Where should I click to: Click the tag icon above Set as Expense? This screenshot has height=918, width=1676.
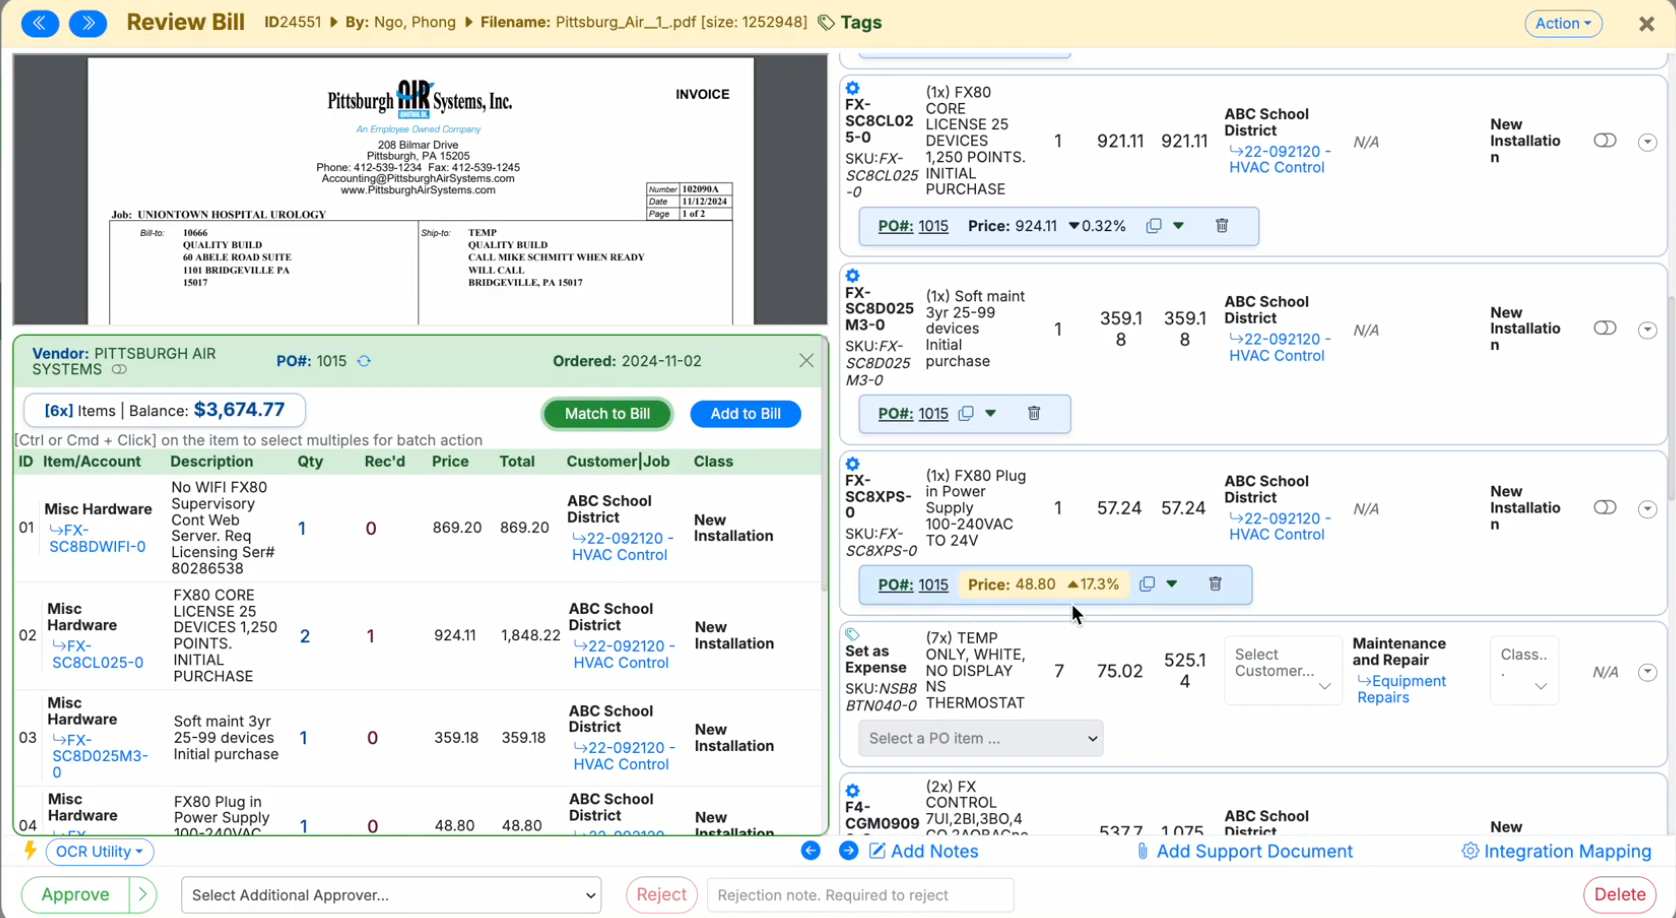pos(853,634)
